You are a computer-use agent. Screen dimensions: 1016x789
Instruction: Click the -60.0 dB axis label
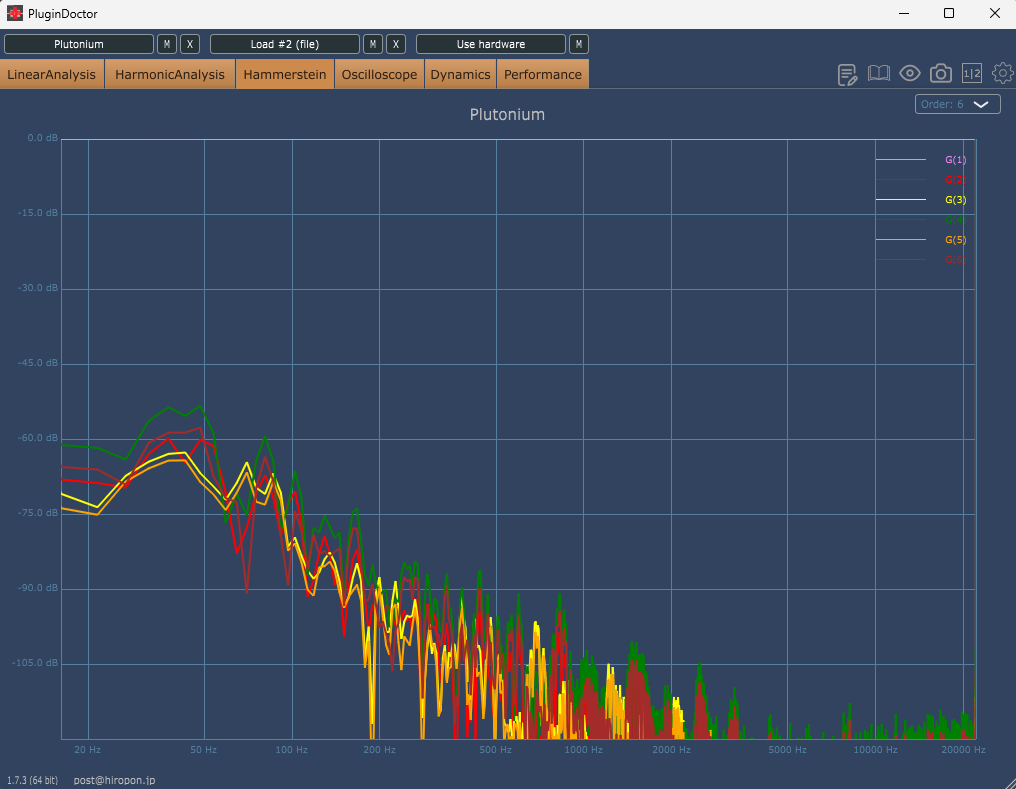coord(38,438)
